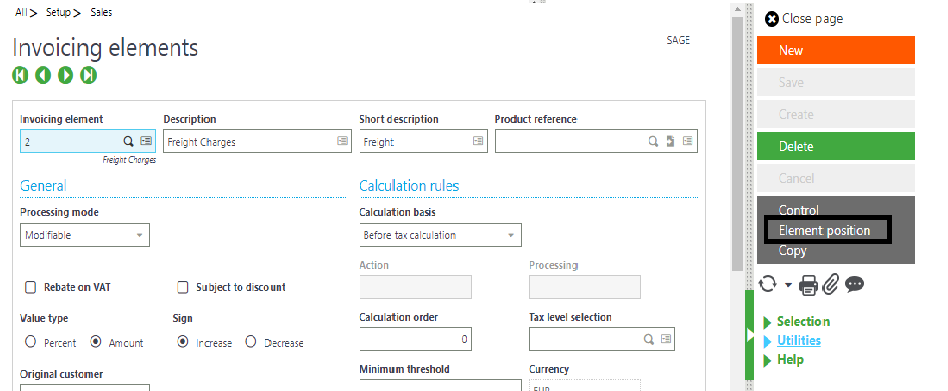Open lookup magnifier in Invoicing element field
The width and height of the screenshot is (948, 391).
click(x=128, y=141)
